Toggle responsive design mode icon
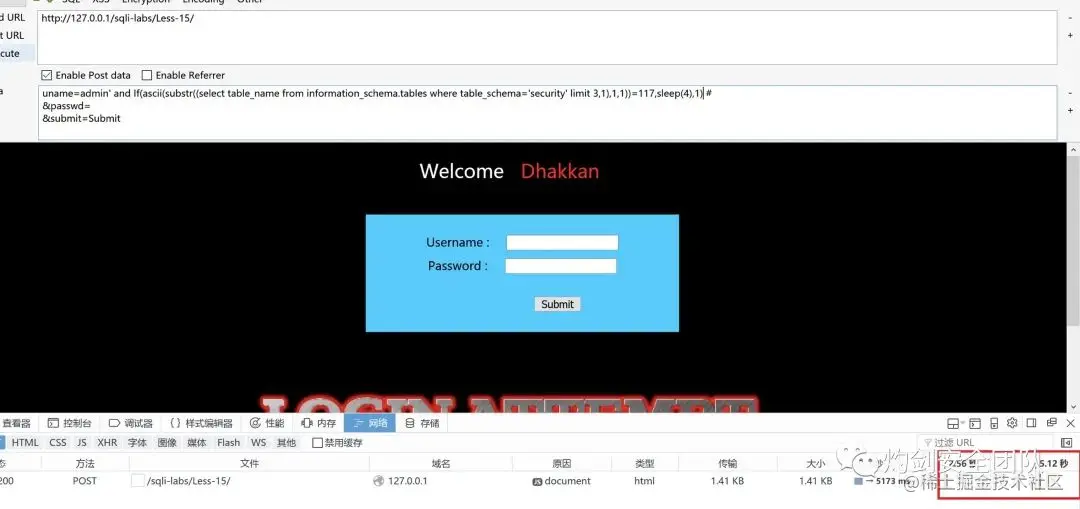 point(994,423)
